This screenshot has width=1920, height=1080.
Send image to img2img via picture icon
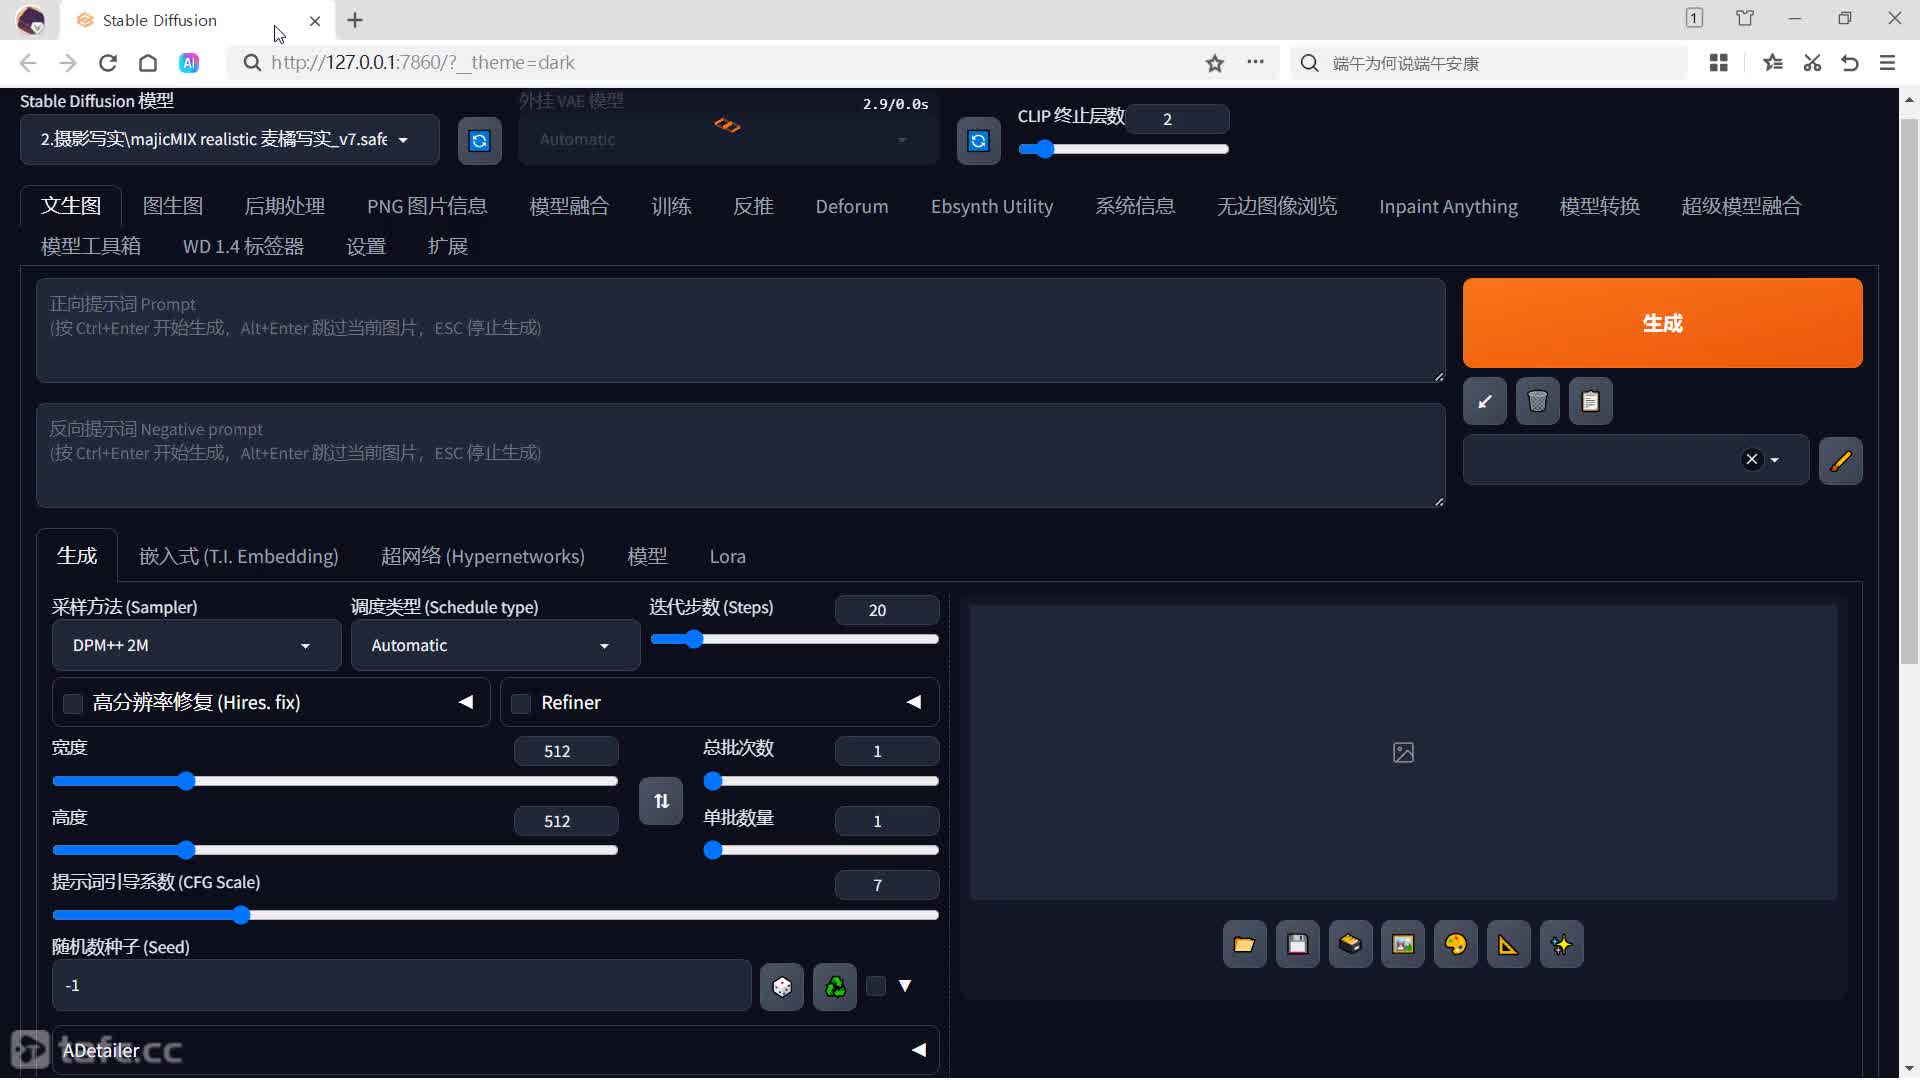(1403, 945)
